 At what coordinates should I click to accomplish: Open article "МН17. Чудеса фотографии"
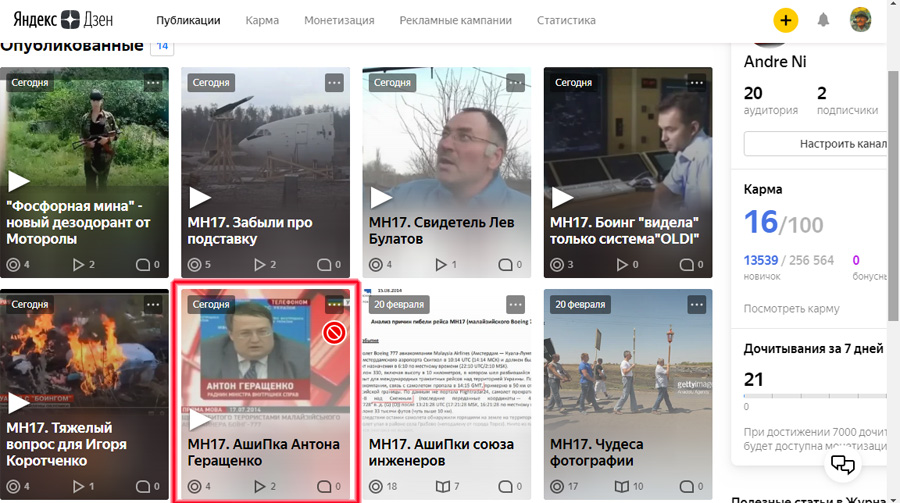pyautogui.click(x=597, y=452)
